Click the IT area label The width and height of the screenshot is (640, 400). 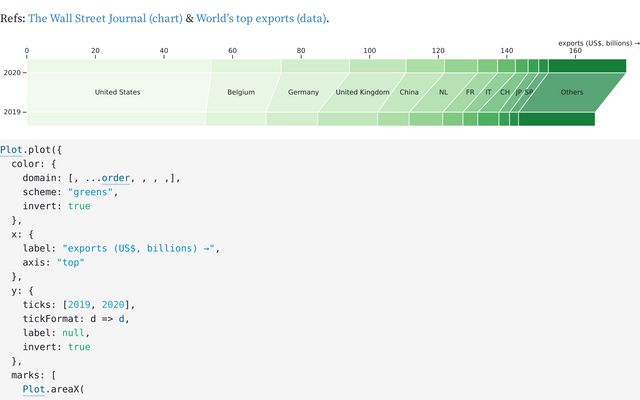[488, 92]
